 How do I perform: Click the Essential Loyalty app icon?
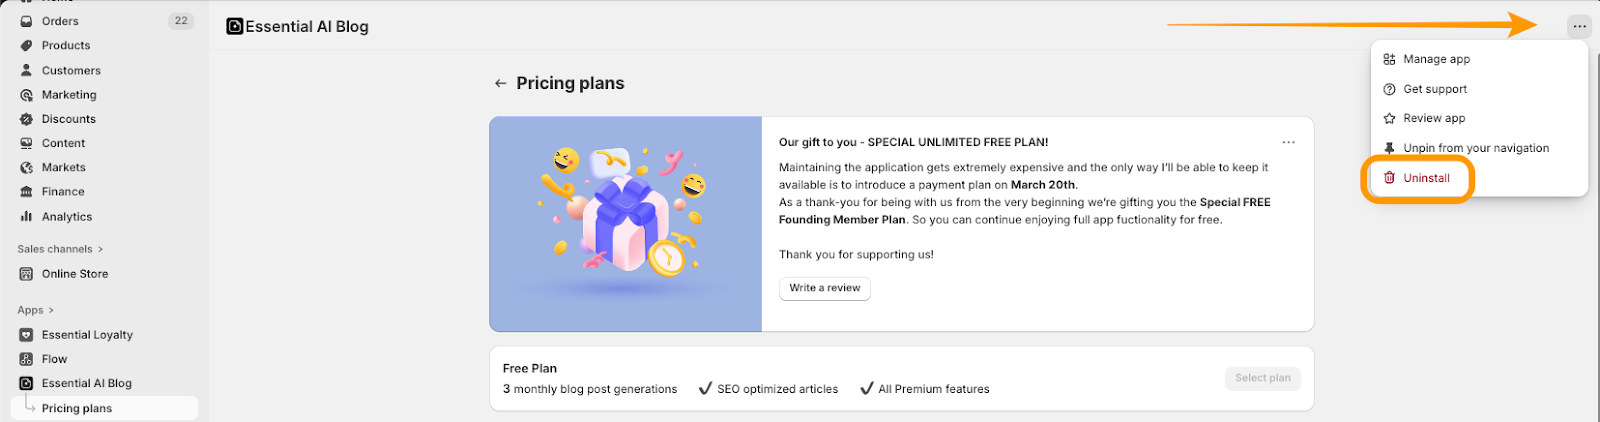click(27, 335)
